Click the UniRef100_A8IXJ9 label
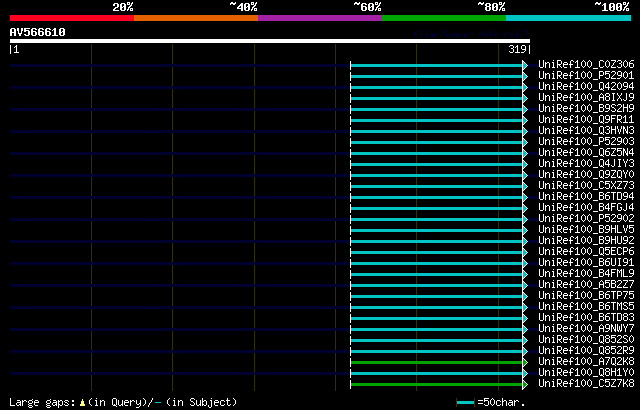Image resolution: width=640 pixels, height=410 pixels. (586, 98)
